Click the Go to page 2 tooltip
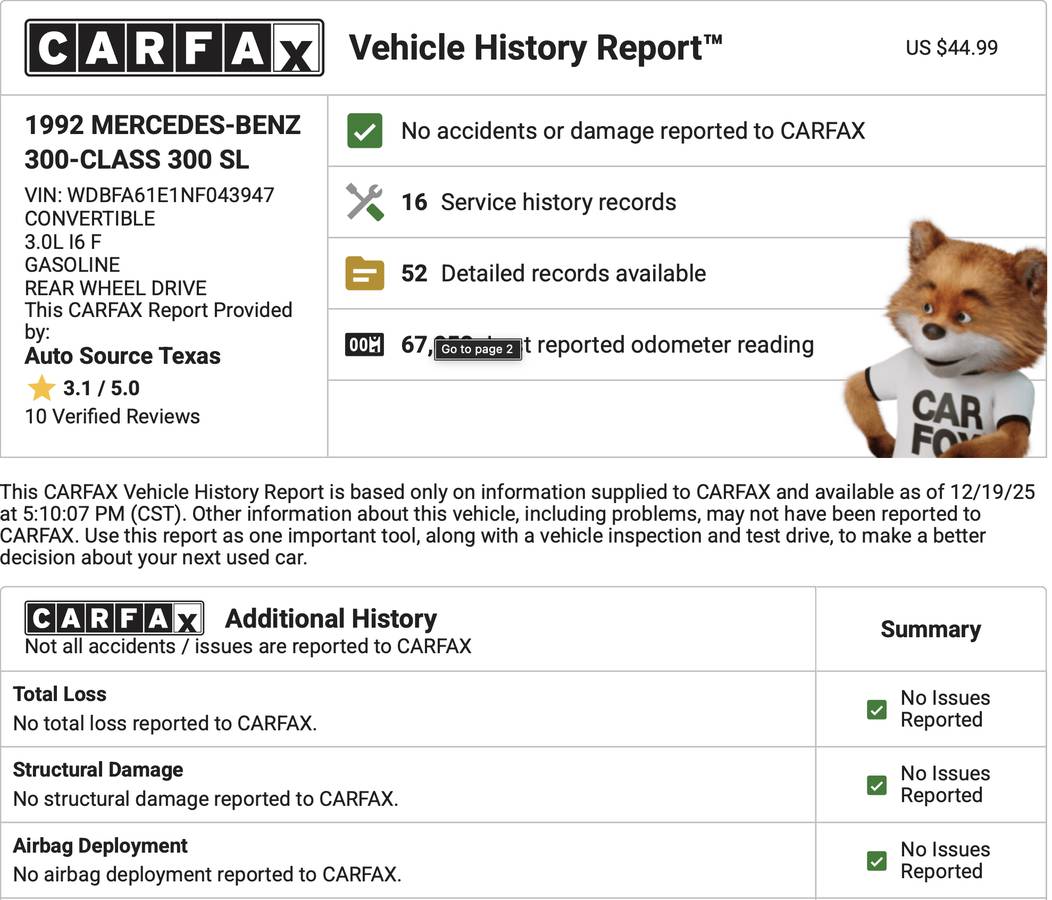 pos(477,349)
